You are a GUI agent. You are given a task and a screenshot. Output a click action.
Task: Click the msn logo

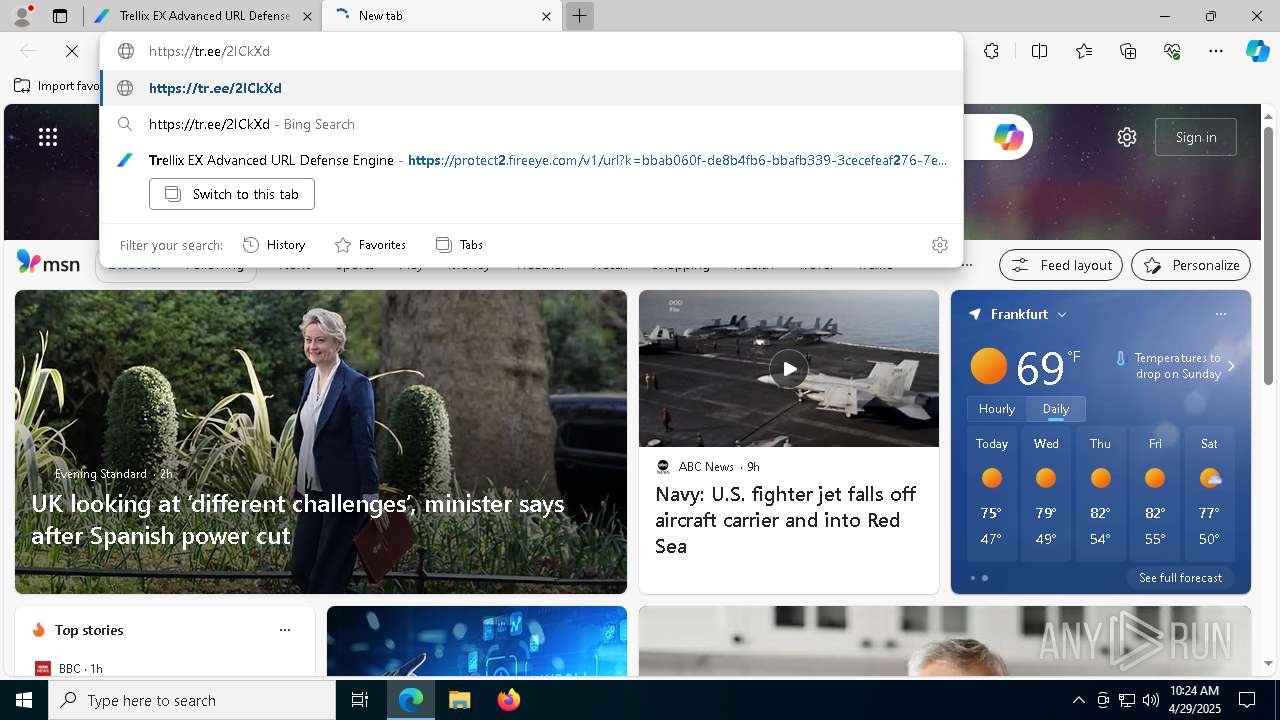tap(48, 263)
